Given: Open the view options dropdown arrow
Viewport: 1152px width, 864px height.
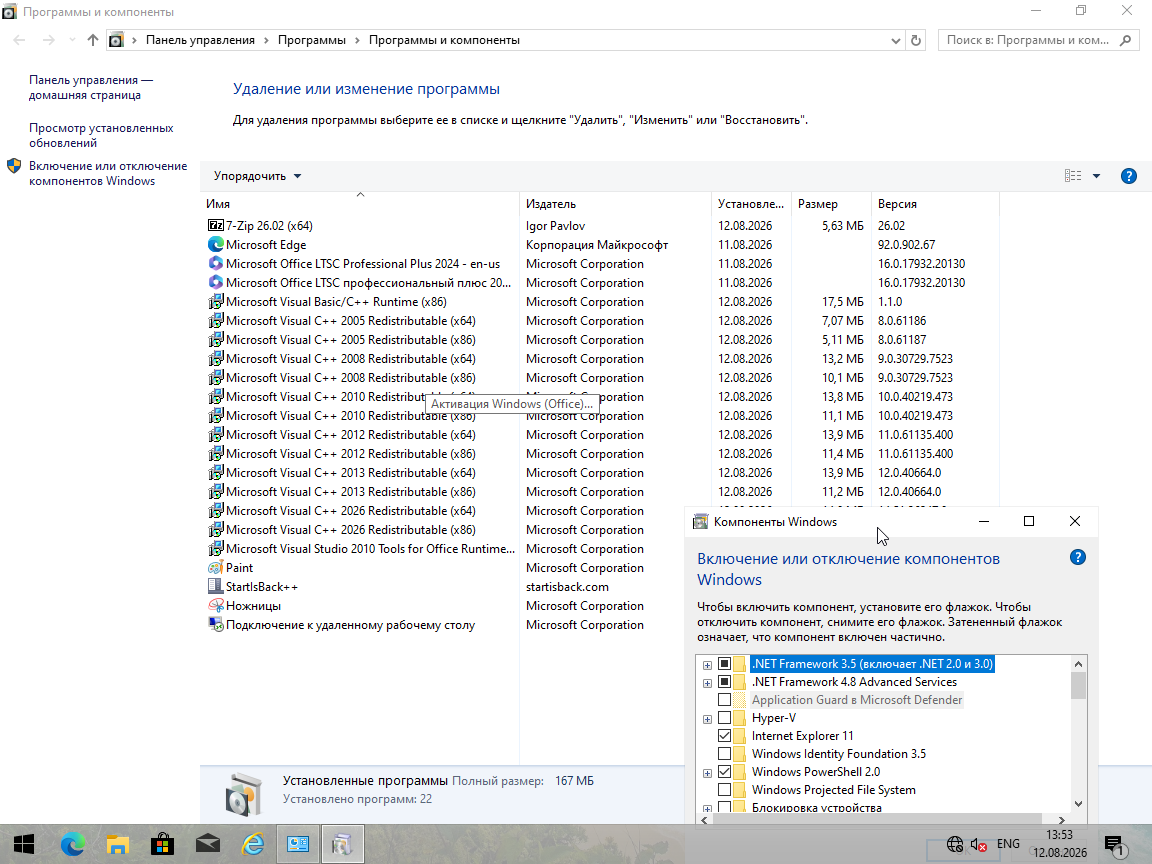Looking at the screenshot, I should [1096, 176].
